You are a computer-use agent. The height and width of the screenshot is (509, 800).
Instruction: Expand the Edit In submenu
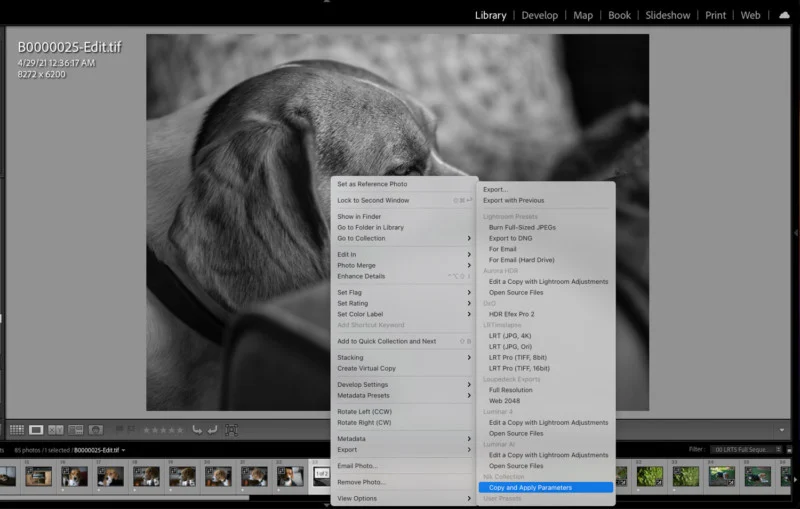coord(404,254)
